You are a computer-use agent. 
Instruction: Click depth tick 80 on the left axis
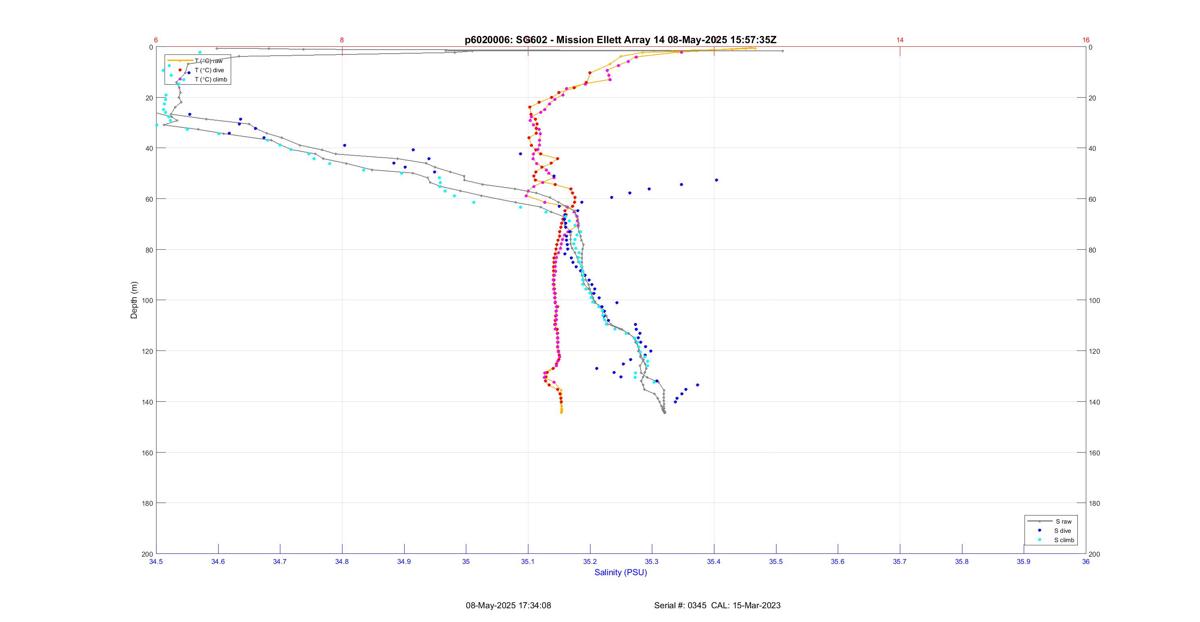click(148, 250)
